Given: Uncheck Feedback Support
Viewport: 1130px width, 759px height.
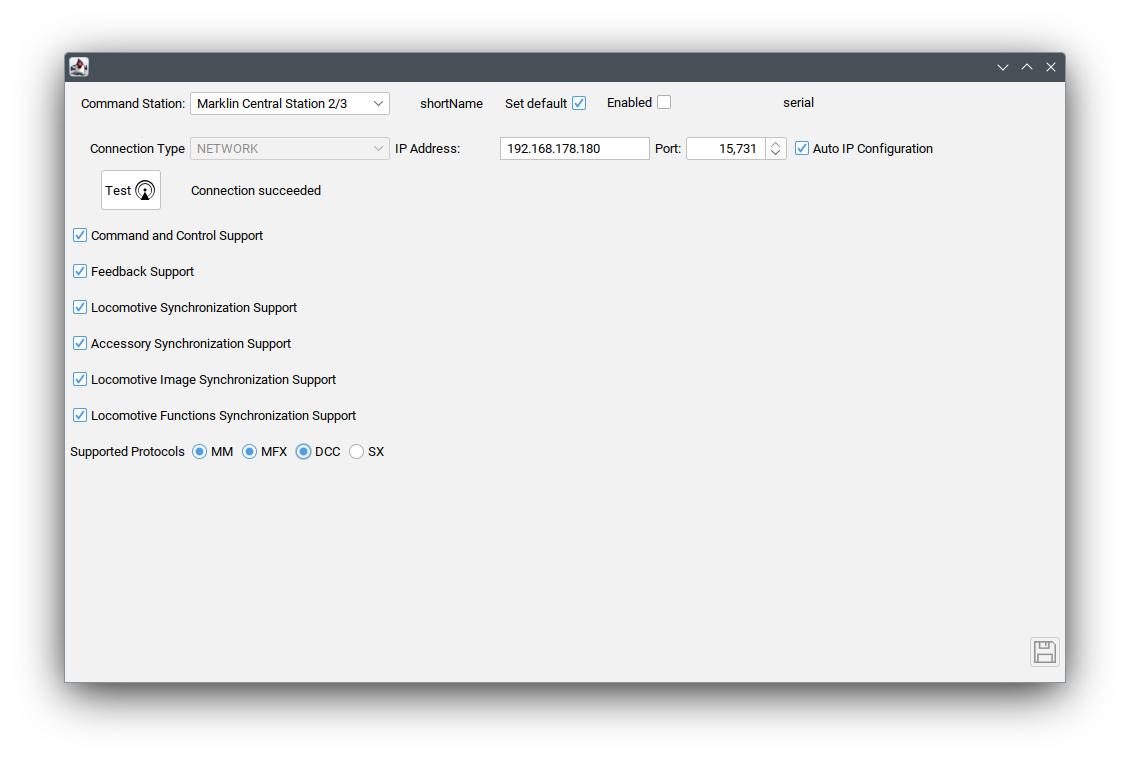Looking at the screenshot, I should tap(80, 271).
